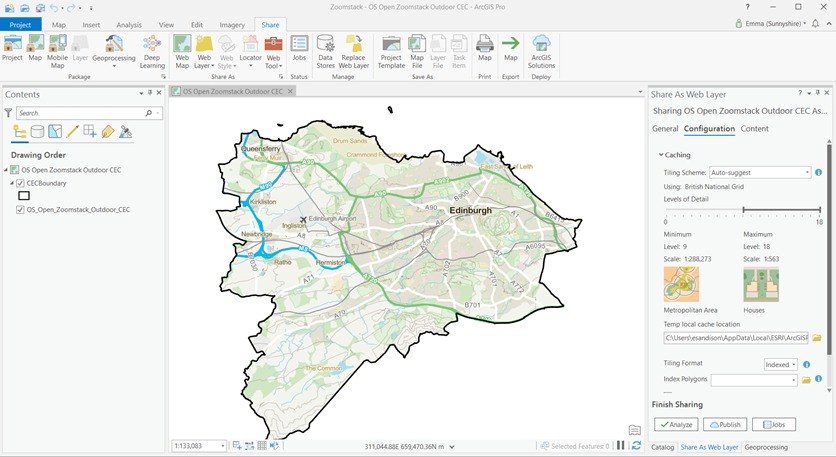Switch to the Geoprocessing pane tab

point(766,447)
